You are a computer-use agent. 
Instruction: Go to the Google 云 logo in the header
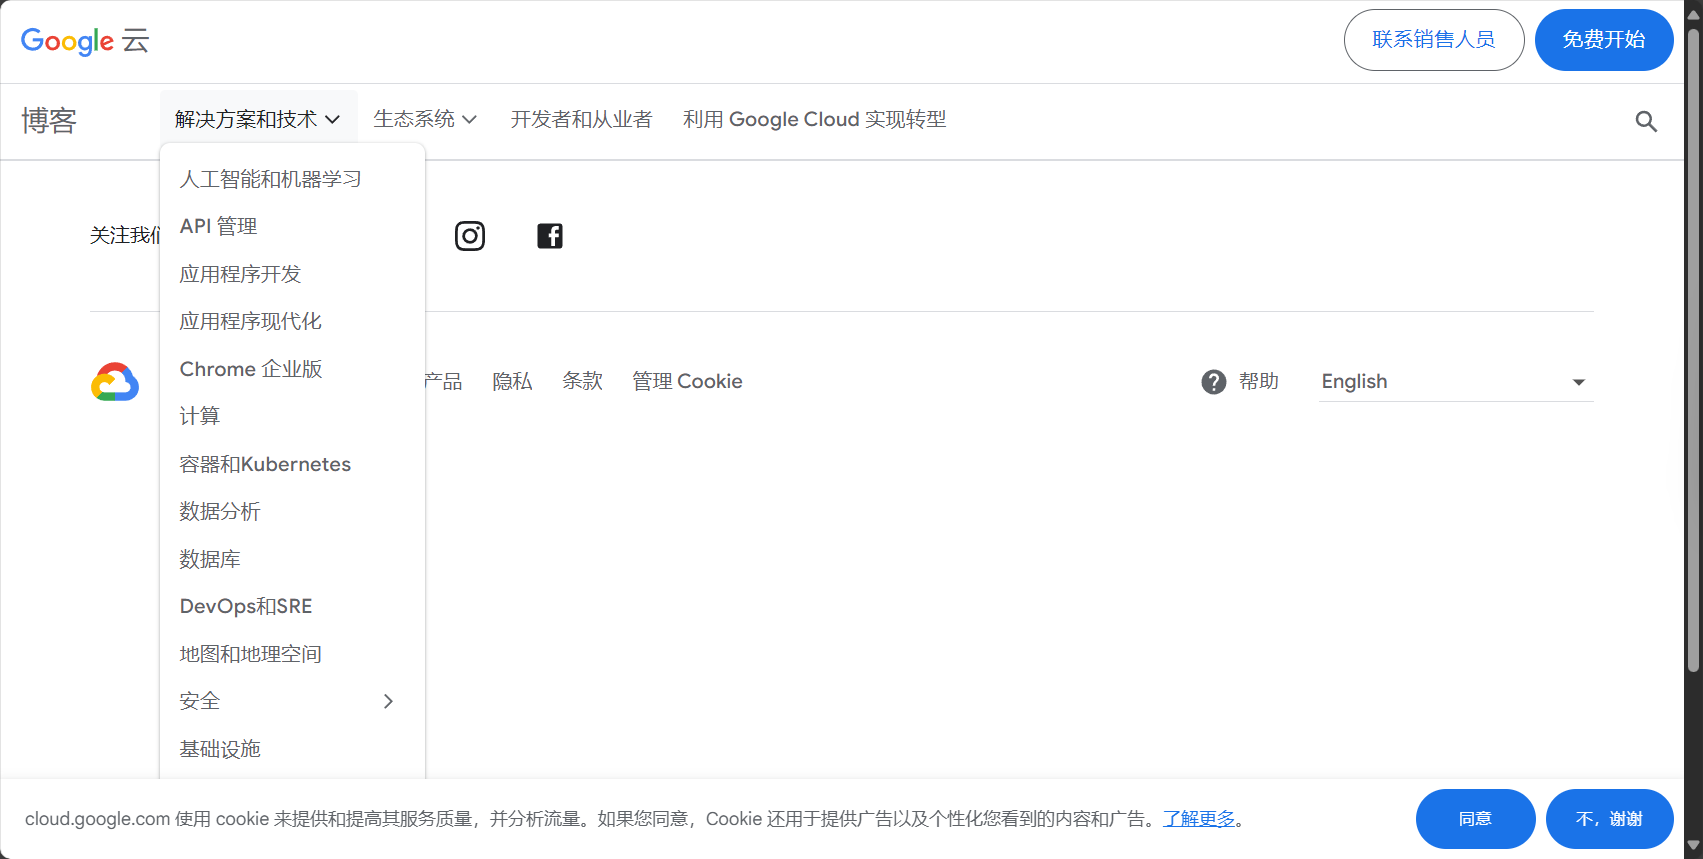coord(85,41)
